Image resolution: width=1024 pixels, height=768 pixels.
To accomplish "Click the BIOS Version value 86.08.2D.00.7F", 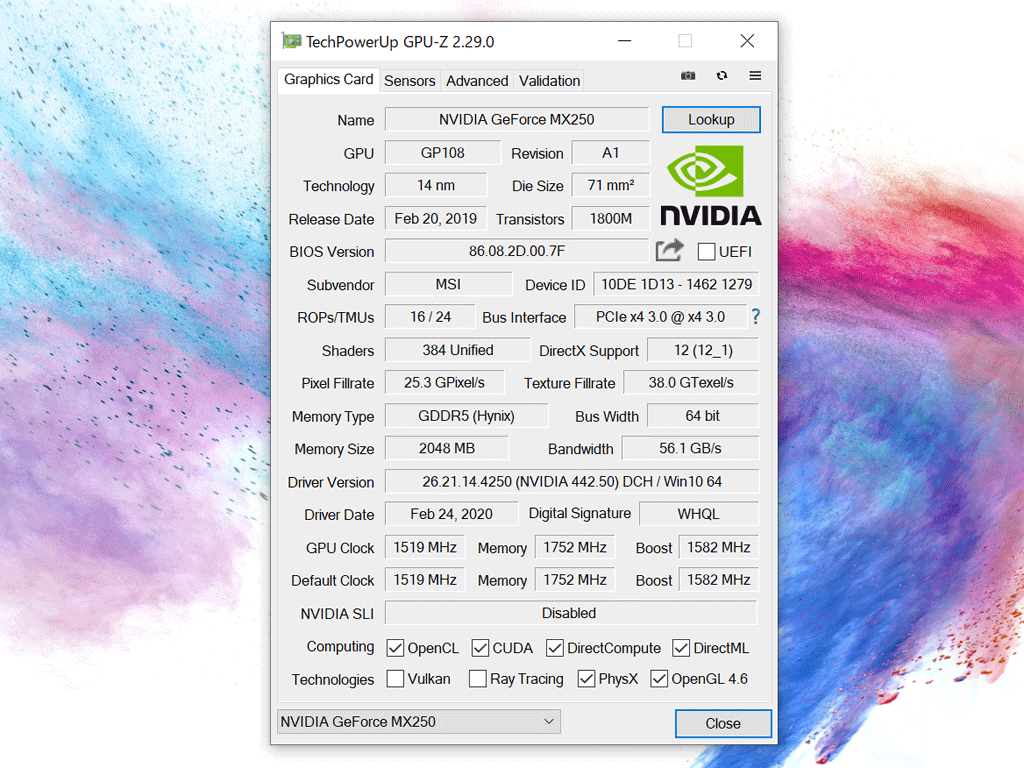I will (x=517, y=251).
